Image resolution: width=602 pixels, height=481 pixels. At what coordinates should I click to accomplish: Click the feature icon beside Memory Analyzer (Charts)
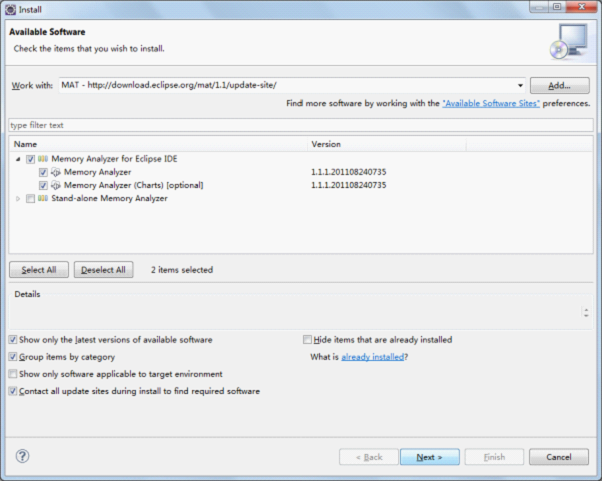point(56,185)
